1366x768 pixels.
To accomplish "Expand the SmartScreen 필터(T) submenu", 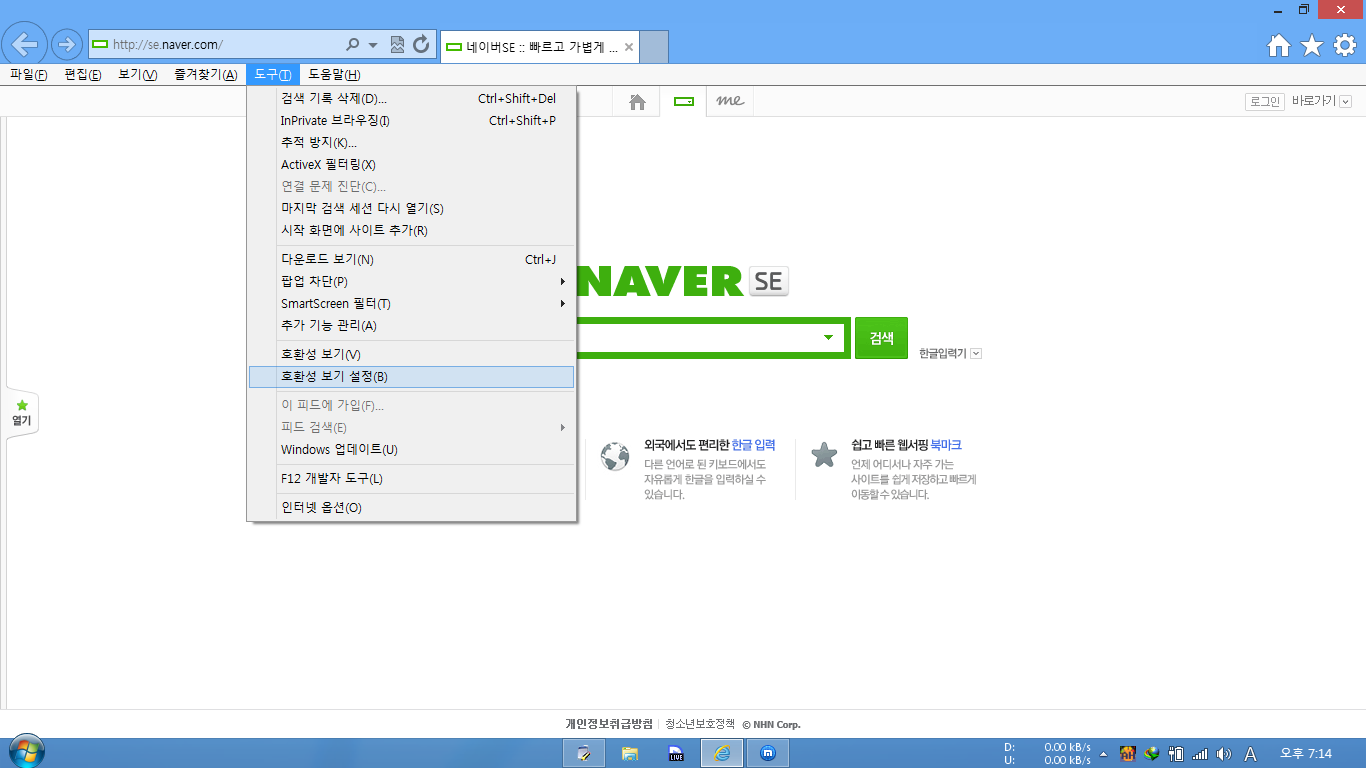I will [x=412, y=303].
